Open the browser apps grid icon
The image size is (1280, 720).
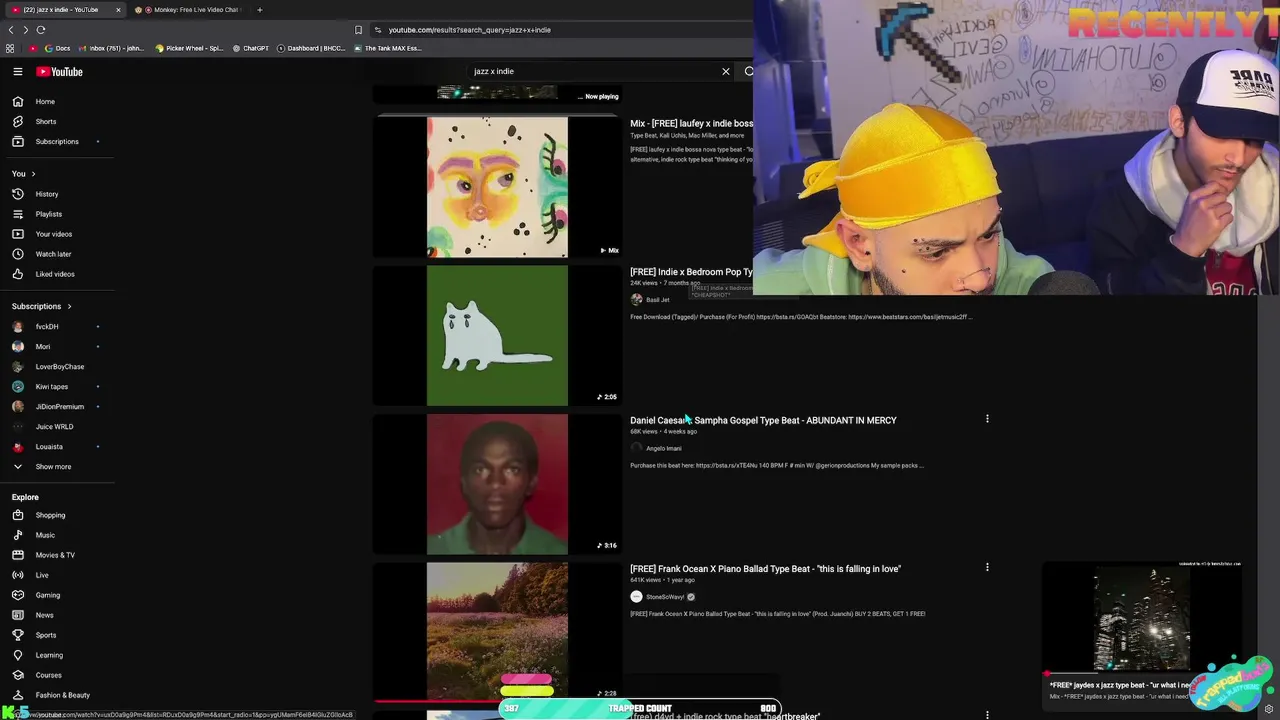[10, 48]
